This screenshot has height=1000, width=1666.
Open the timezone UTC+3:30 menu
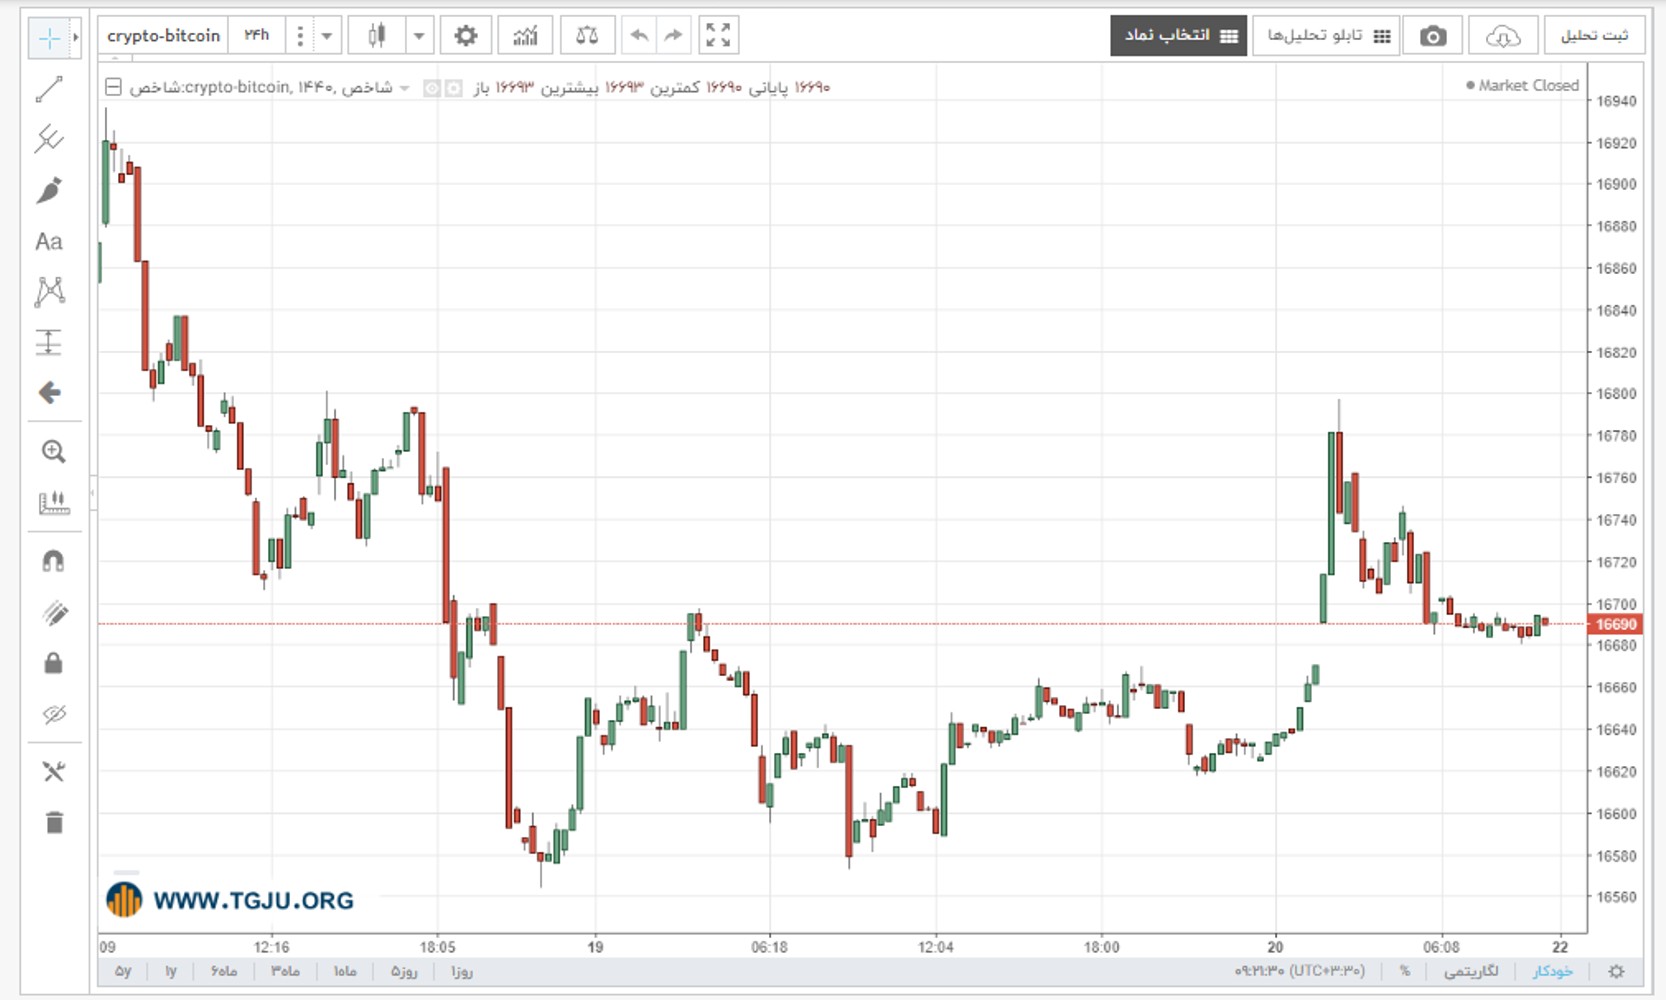[x=1299, y=971]
